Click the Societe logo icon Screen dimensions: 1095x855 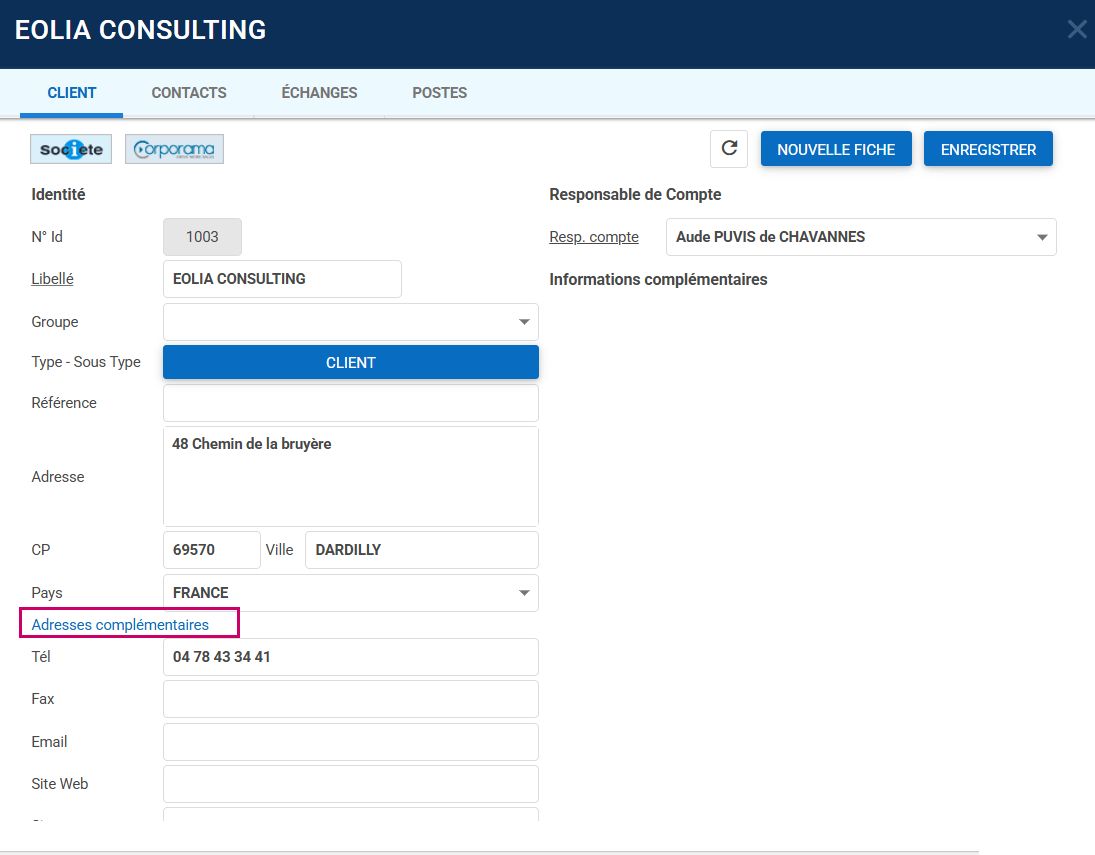71,149
